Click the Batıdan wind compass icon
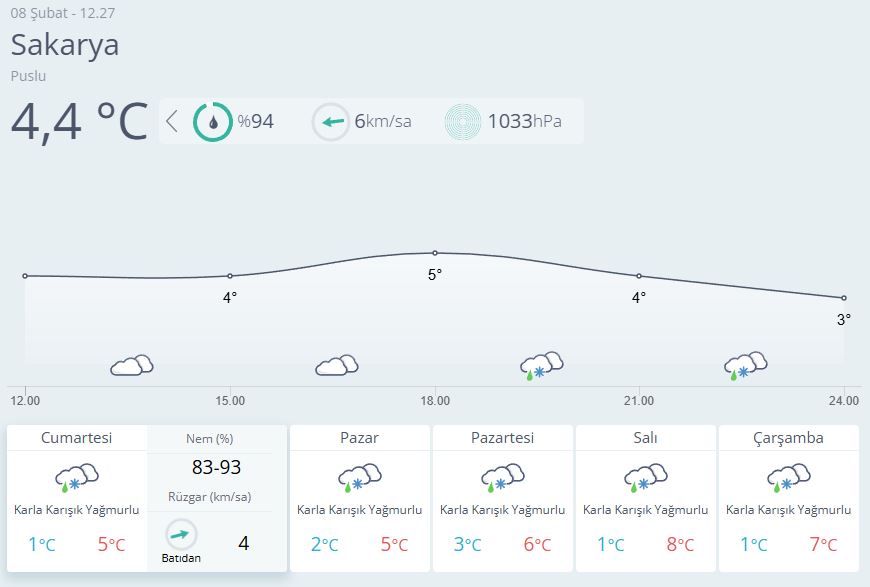The width and height of the screenshot is (870, 587). (181, 535)
